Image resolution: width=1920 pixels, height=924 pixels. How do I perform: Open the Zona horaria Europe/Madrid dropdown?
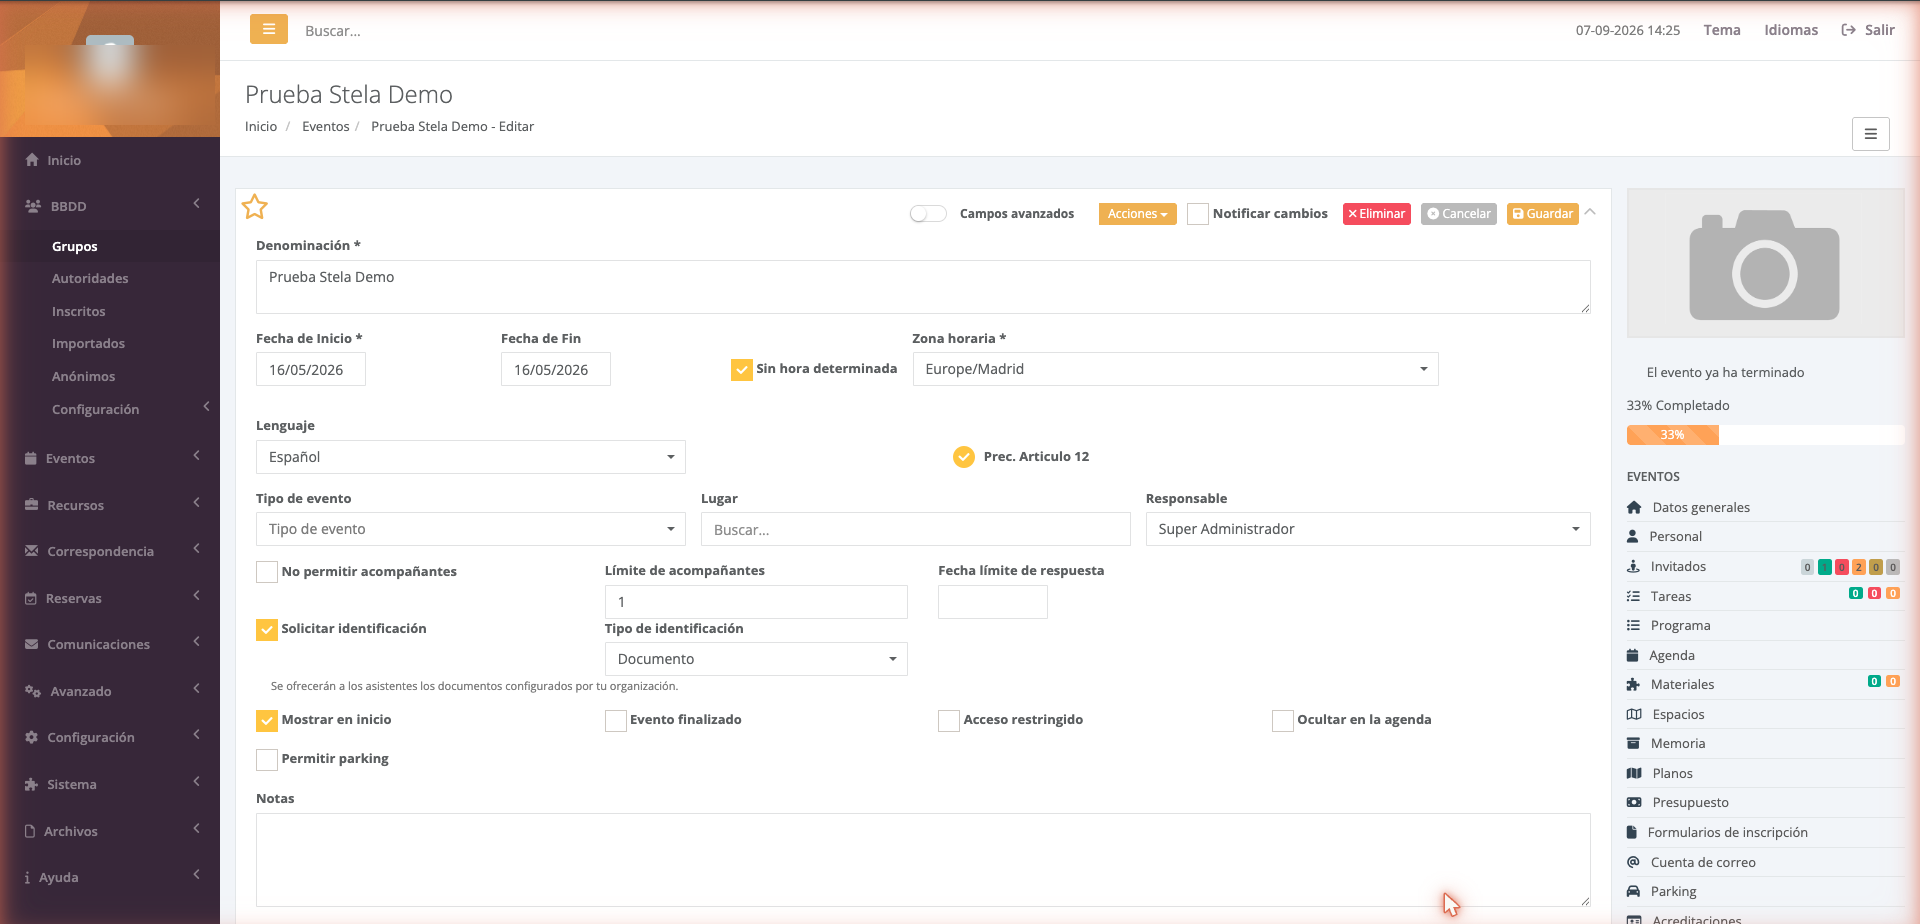pos(1175,369)
